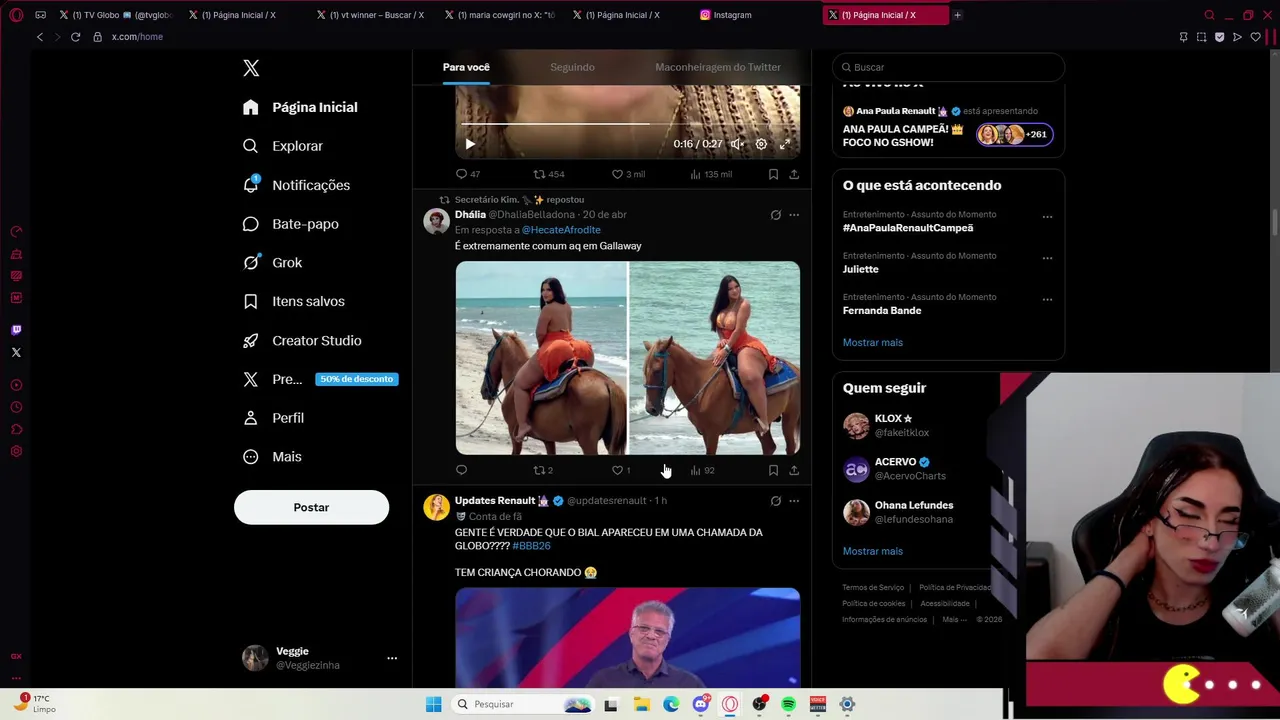Open Perfil from the sidebar
Image resolution: width=1280 pixels, height=720 pixels.
pos(273,418)
